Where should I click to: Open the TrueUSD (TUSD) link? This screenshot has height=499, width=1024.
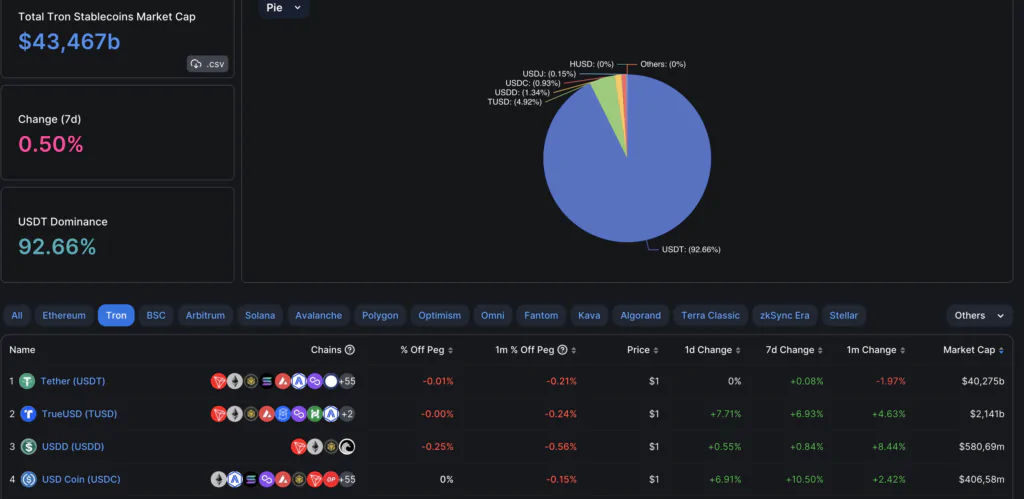coord(79,413)
